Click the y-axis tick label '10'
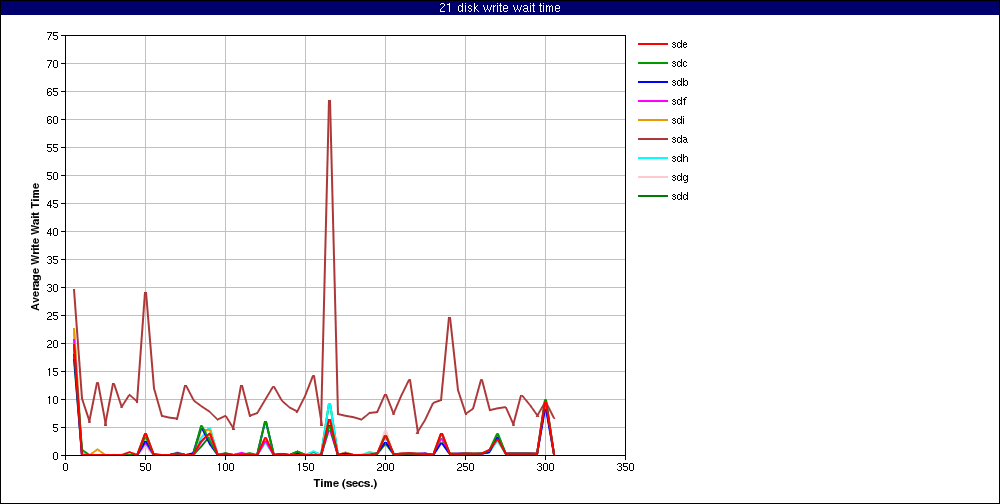This screenshot has height=504, width=1000. tap(53, 399)
